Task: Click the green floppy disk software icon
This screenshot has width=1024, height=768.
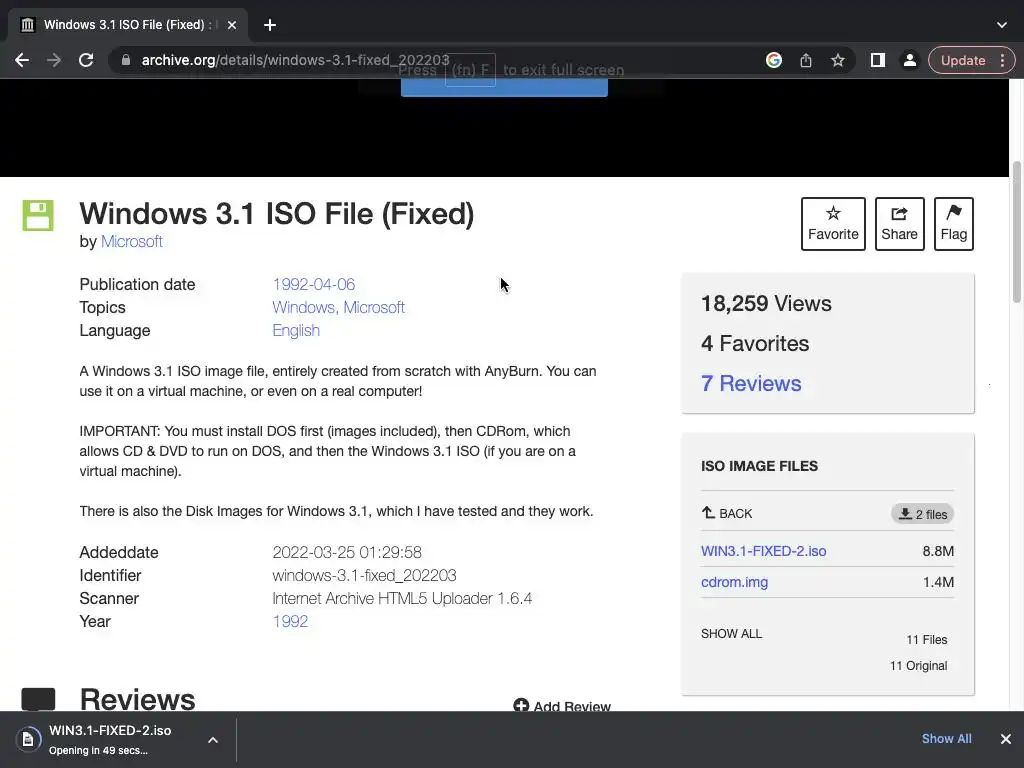Action: coord(38,216)
